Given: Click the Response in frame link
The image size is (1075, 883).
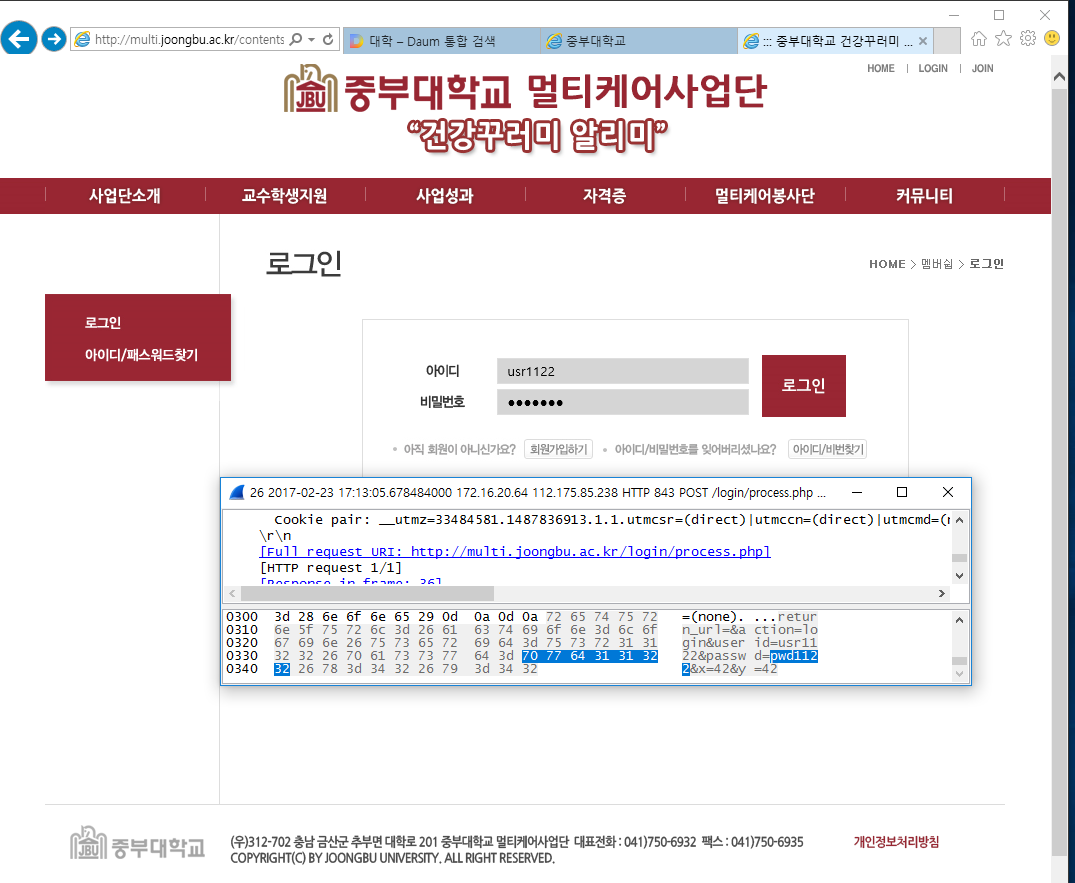Looking at the screenshot, I should click(350, 582).
